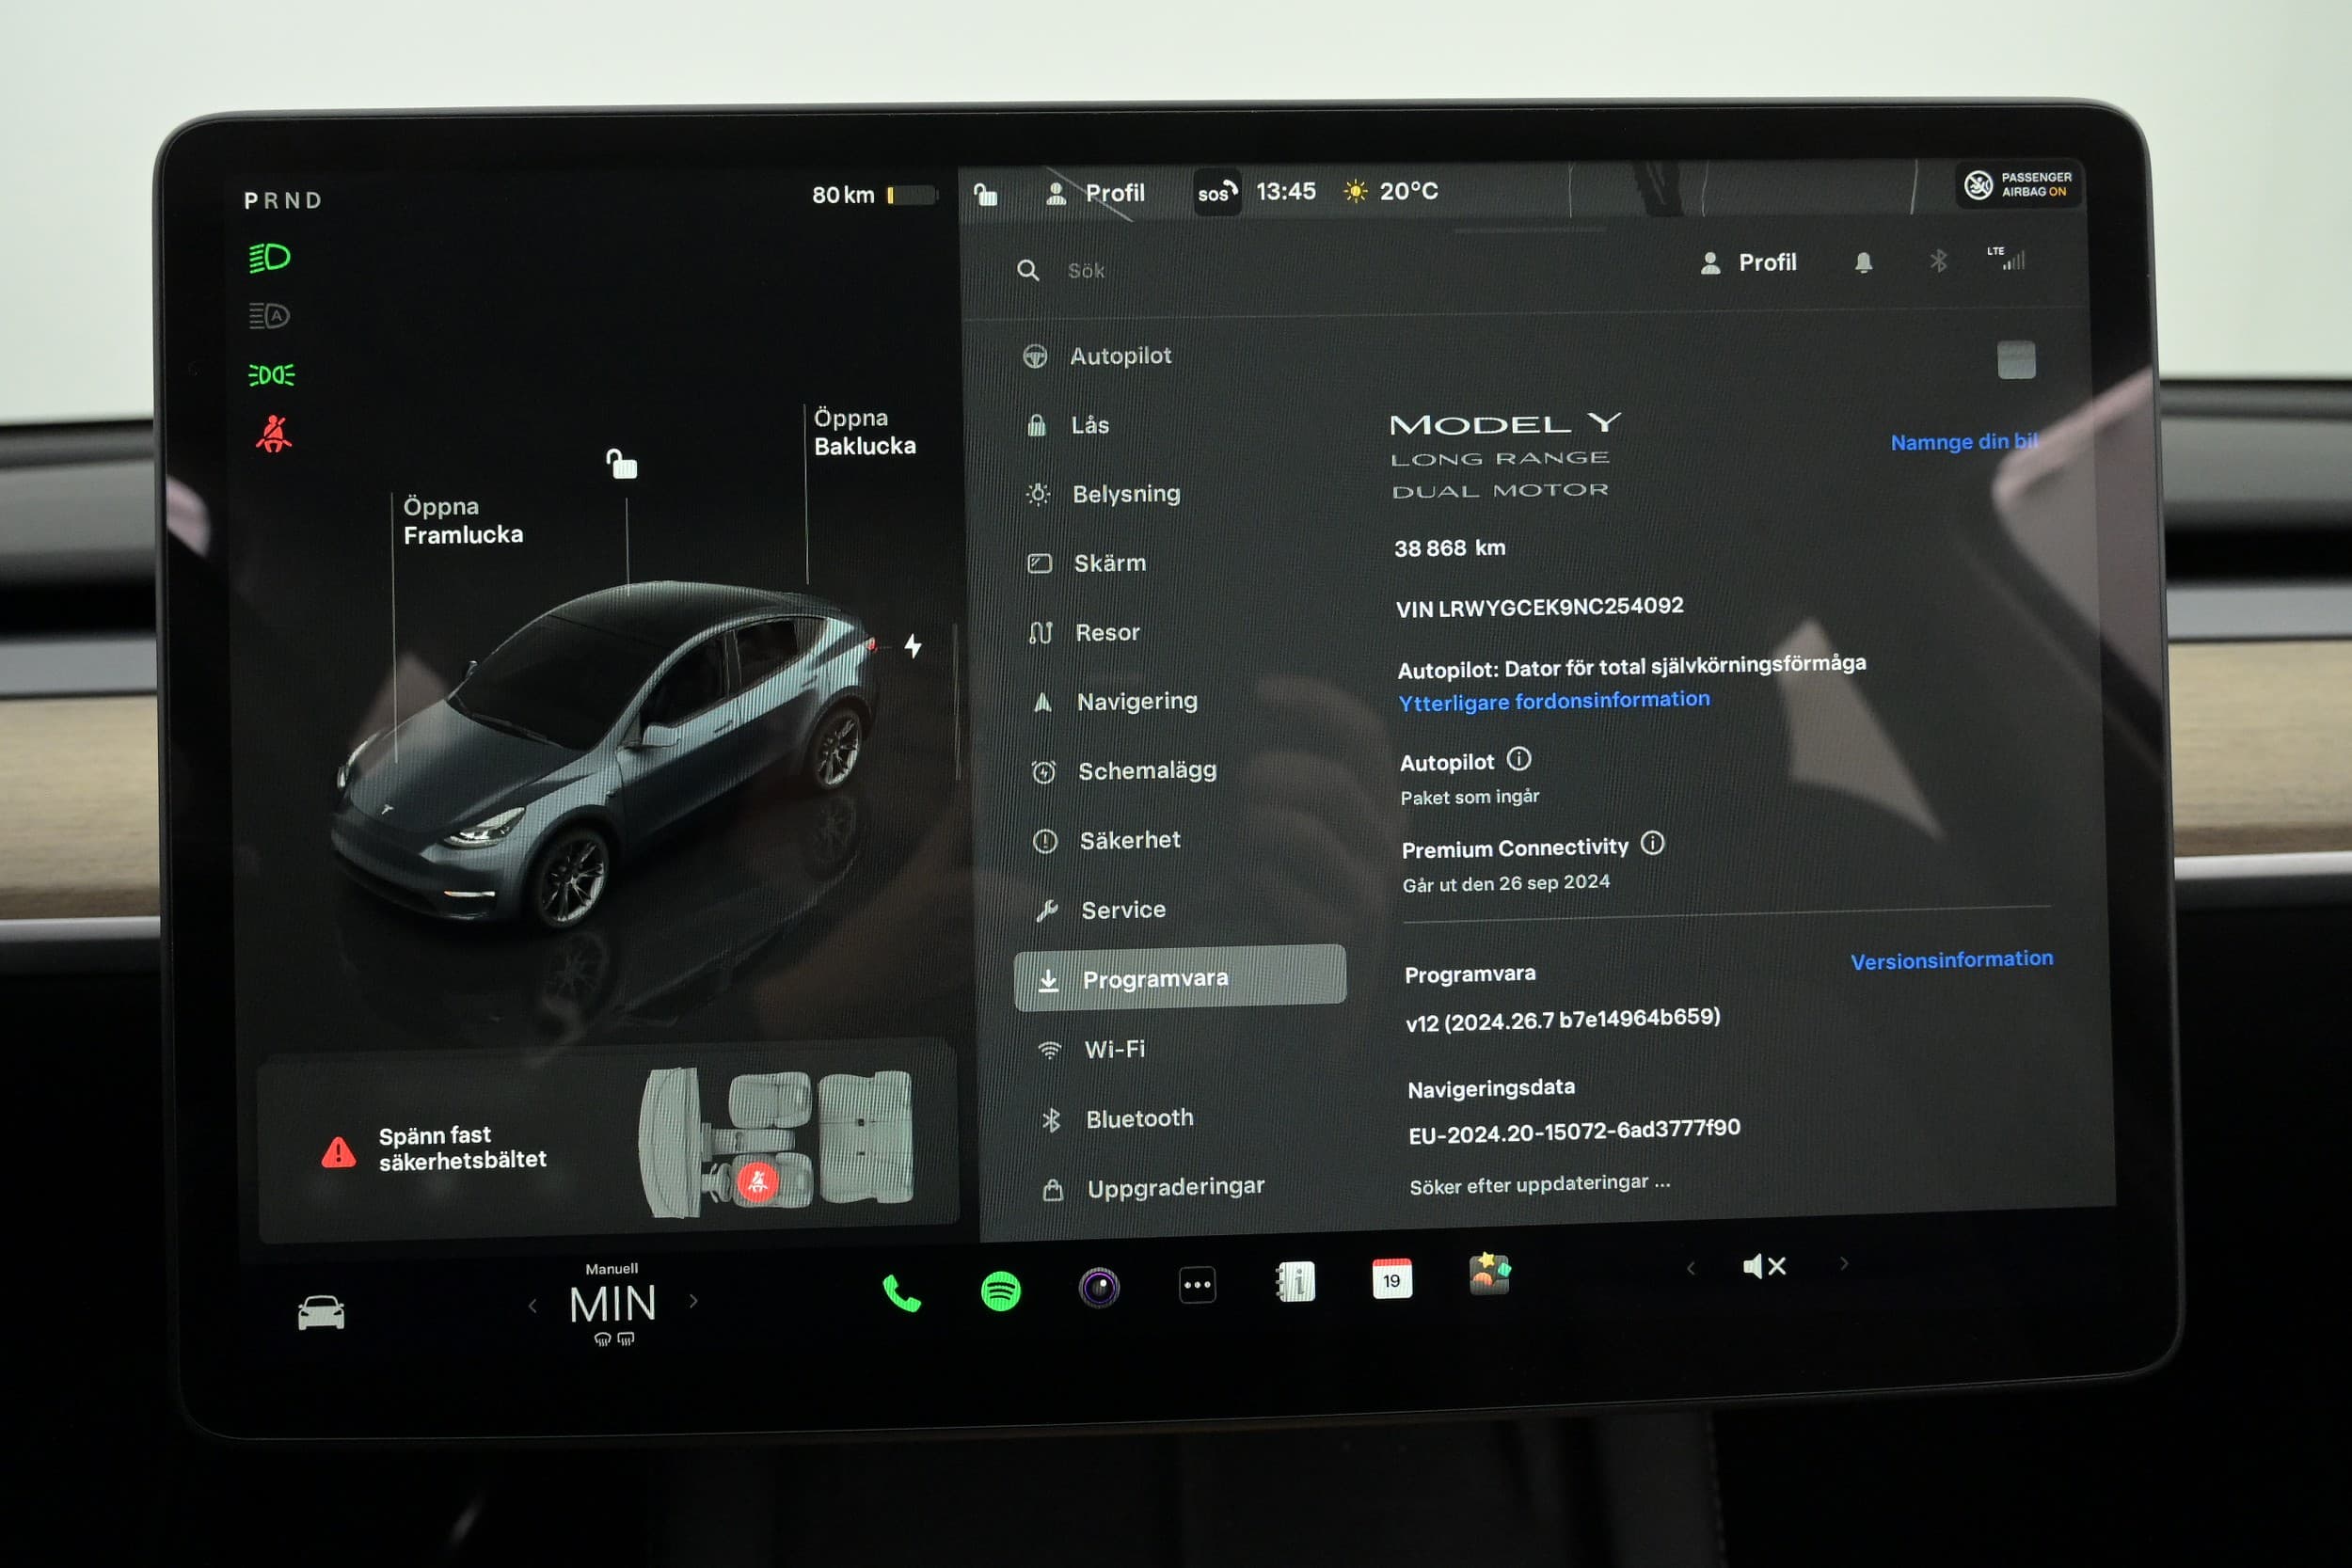Click the Premium Connectivity info icon

tap(1652, 843)
